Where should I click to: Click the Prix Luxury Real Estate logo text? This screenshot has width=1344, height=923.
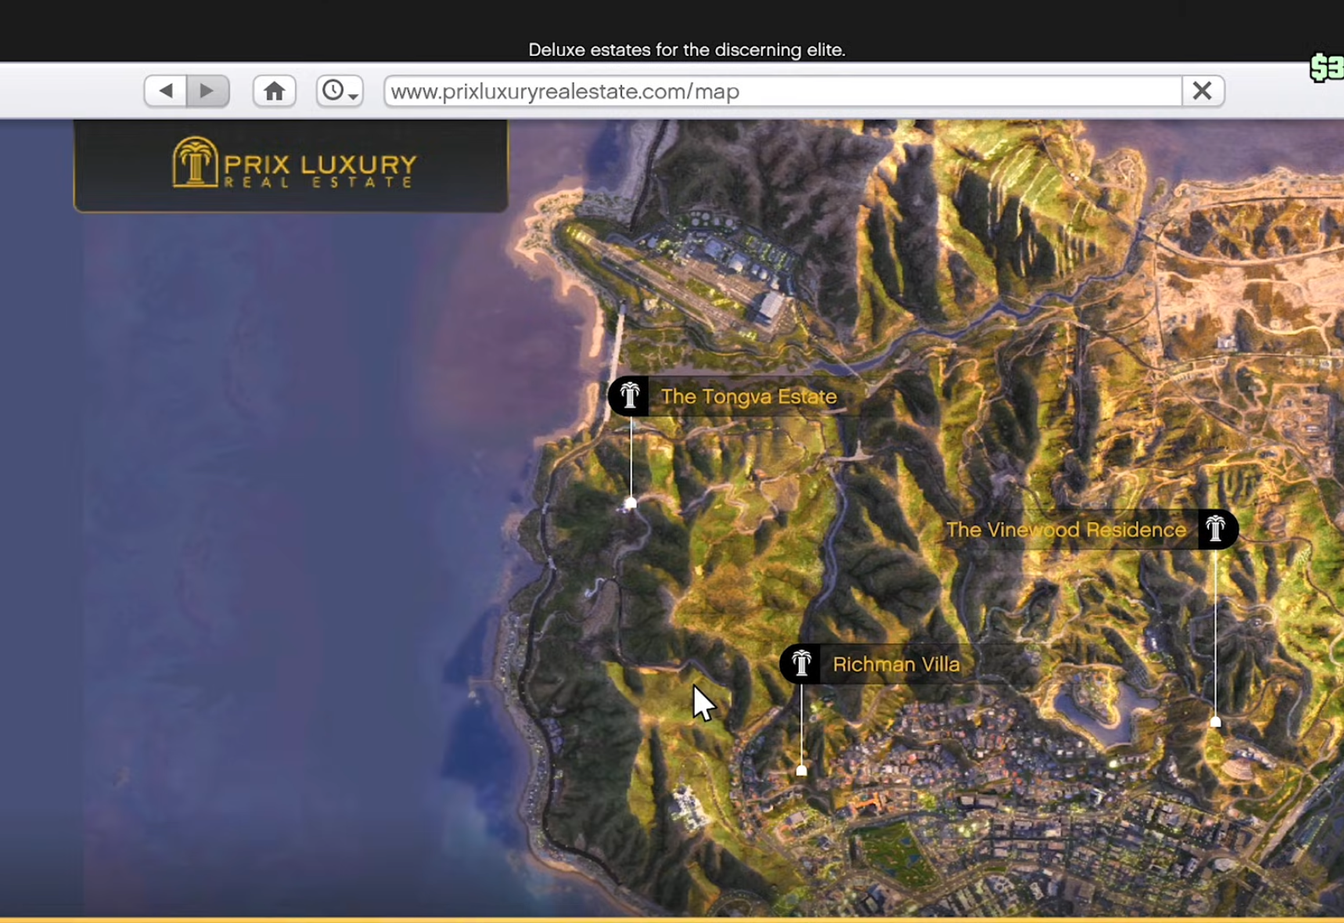(x=319, y=169)
